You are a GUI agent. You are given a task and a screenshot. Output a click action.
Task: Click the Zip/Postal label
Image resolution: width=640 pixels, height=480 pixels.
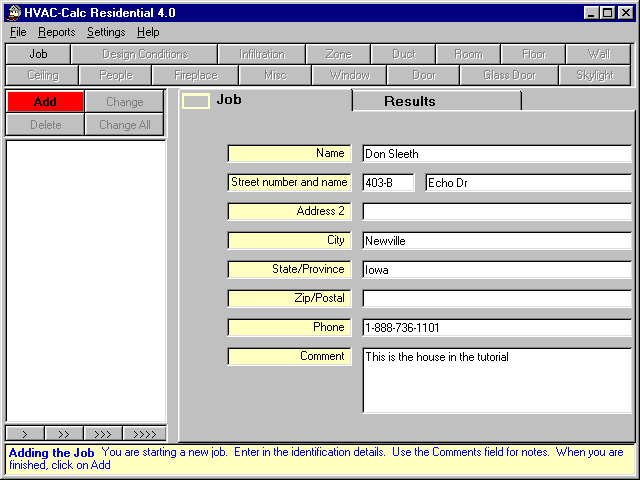click(x=289, y=298)
